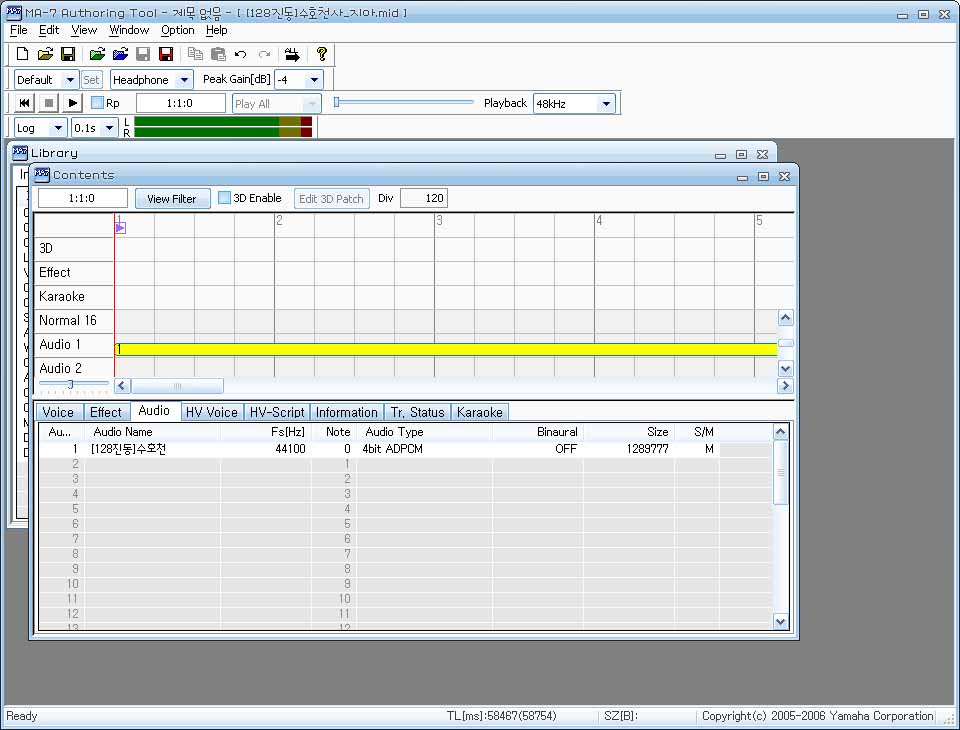960x730 pixels.
Task: Switch to the Voice tab
Action: (58, 412)
